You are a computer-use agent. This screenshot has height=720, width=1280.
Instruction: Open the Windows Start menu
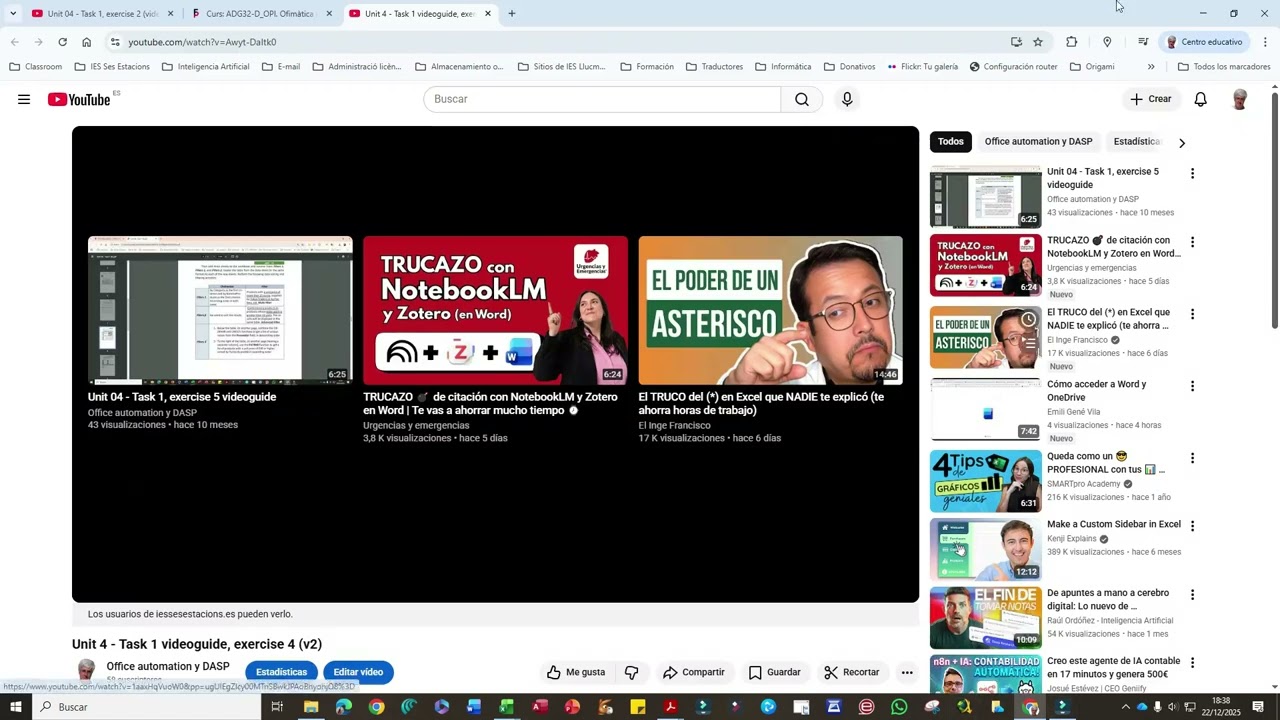[x=16, y=707]
